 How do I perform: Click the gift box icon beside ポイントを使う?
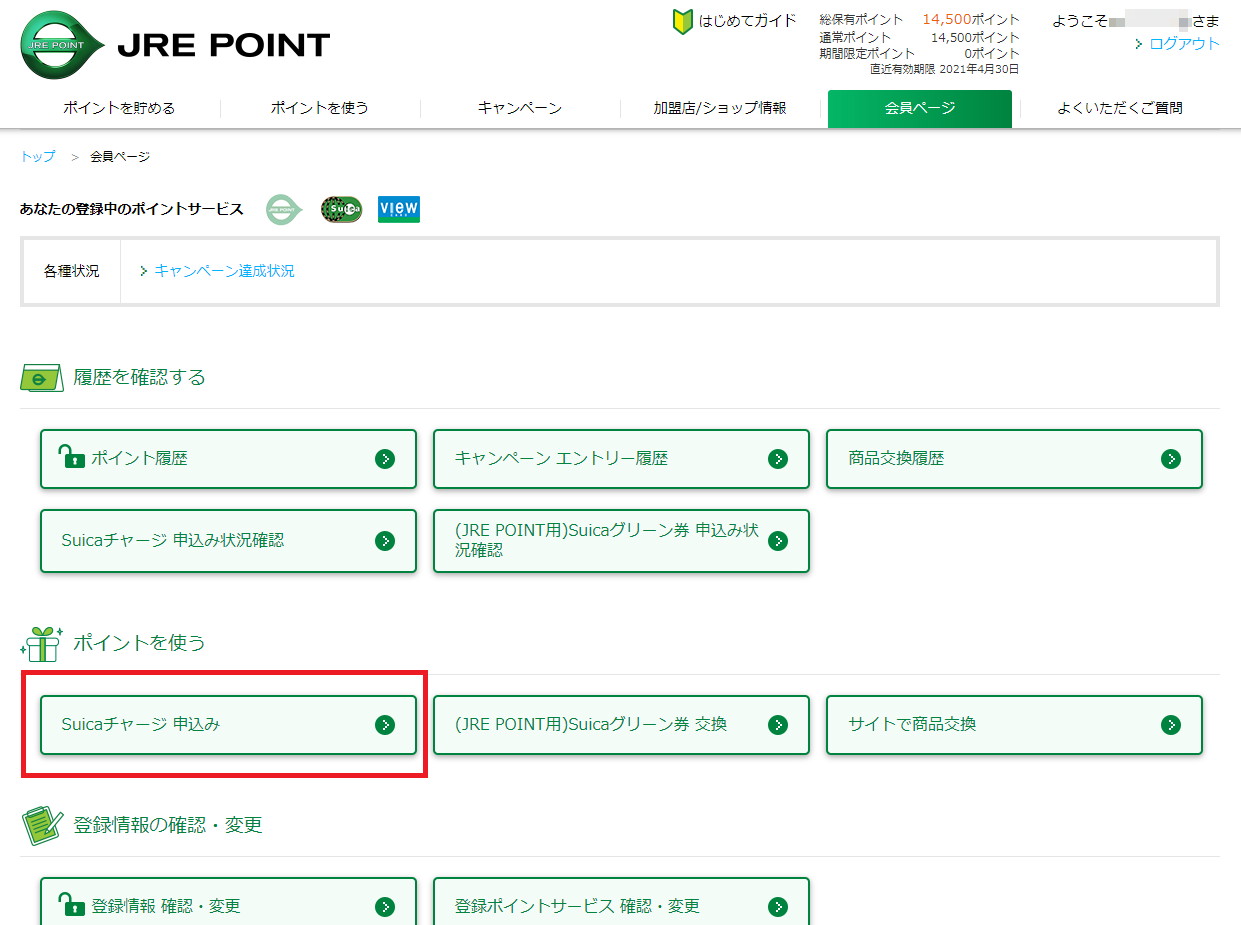pyautogui.click(x=42, y=643)
